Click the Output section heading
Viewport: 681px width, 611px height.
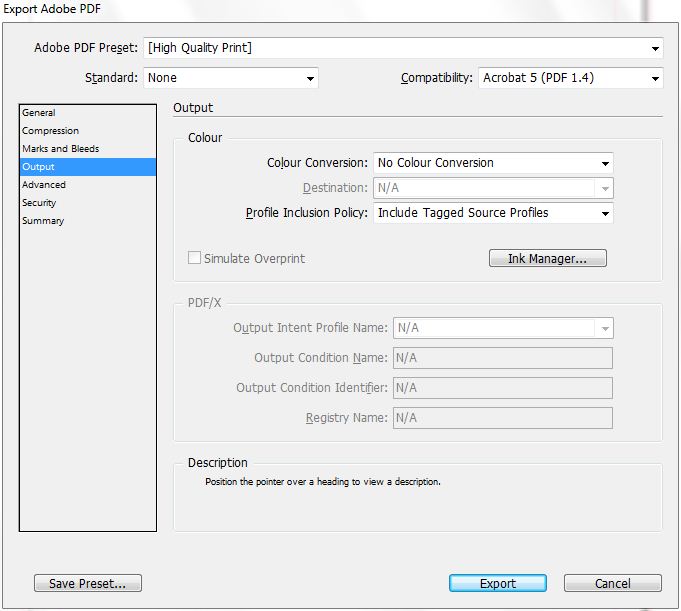point(193,108)
